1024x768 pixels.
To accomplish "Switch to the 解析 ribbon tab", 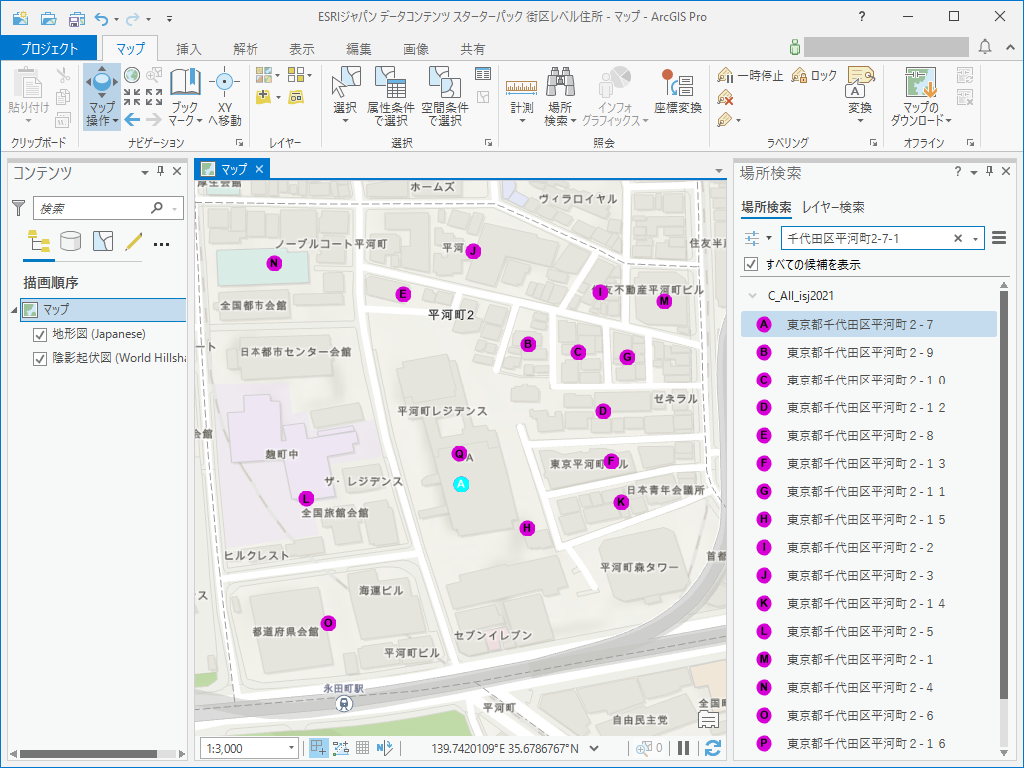I will pyautogui.click(x=245, y=49).
